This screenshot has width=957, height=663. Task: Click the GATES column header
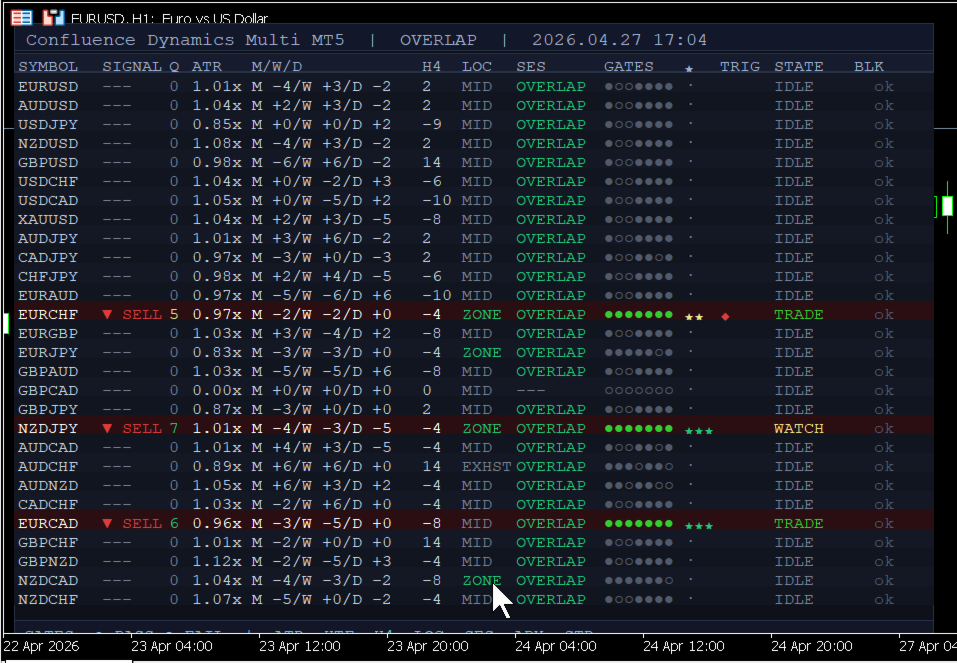[629, 67]
